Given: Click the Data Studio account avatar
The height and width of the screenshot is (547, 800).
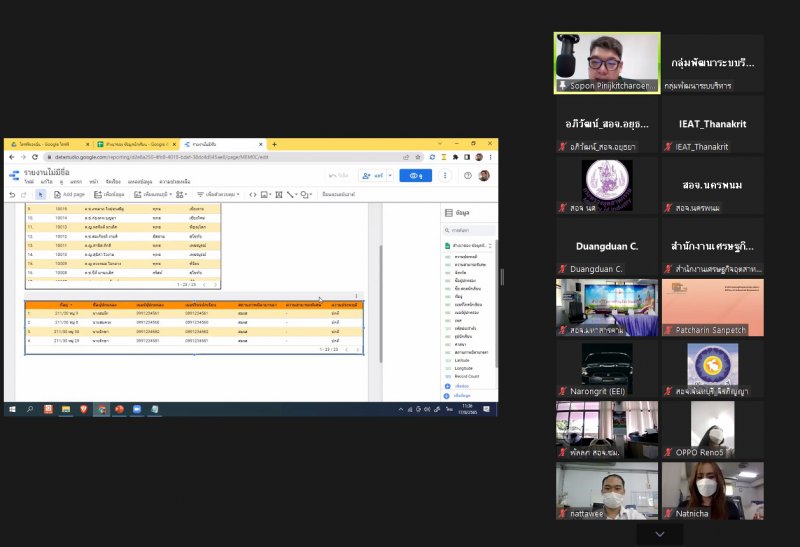Looking at the screenshot, I should pos(484,176).
